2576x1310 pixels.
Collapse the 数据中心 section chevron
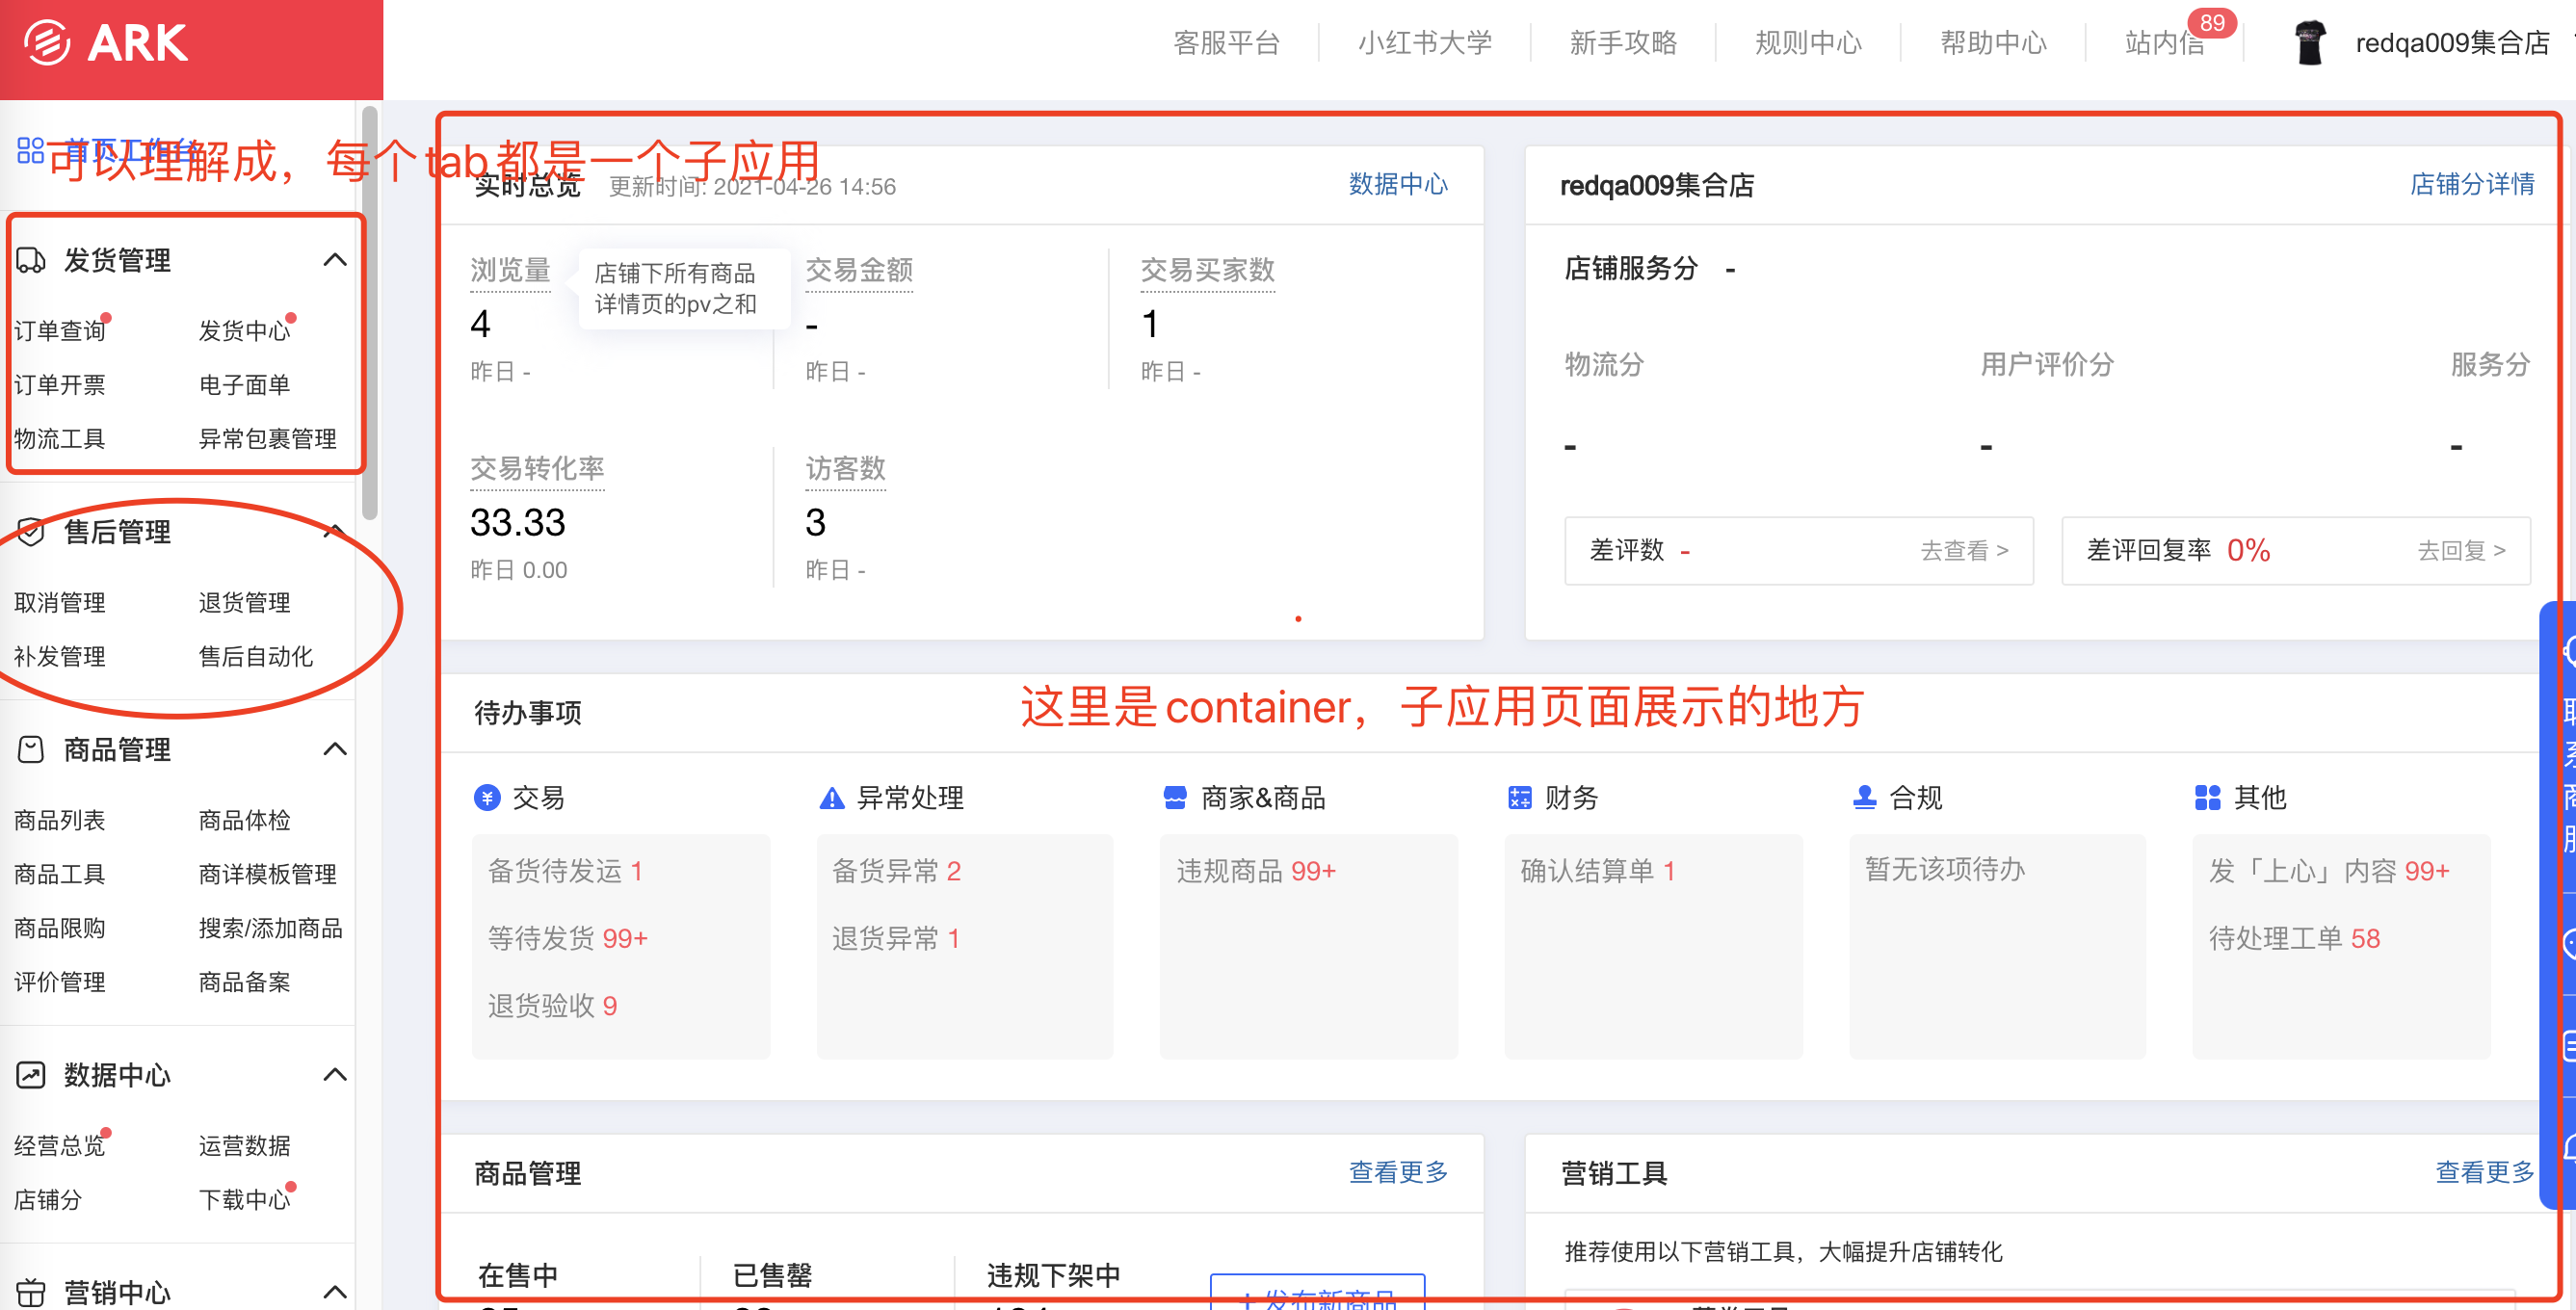pos(335,1074)
